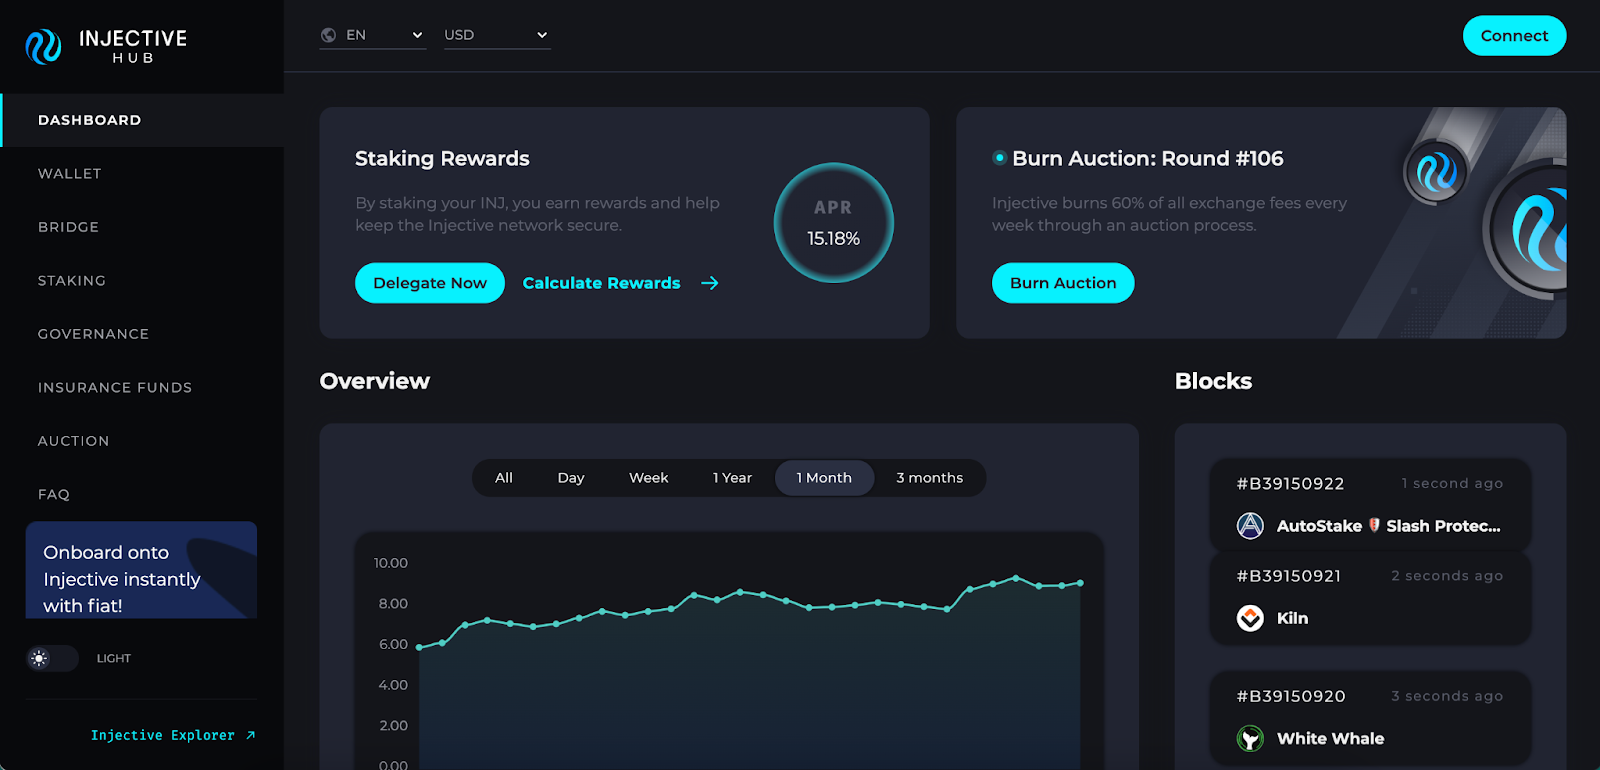The height and width of the screenshot is (770, 1600).
Task: Click the first data point on chart
Action: (x=419, y=648)
